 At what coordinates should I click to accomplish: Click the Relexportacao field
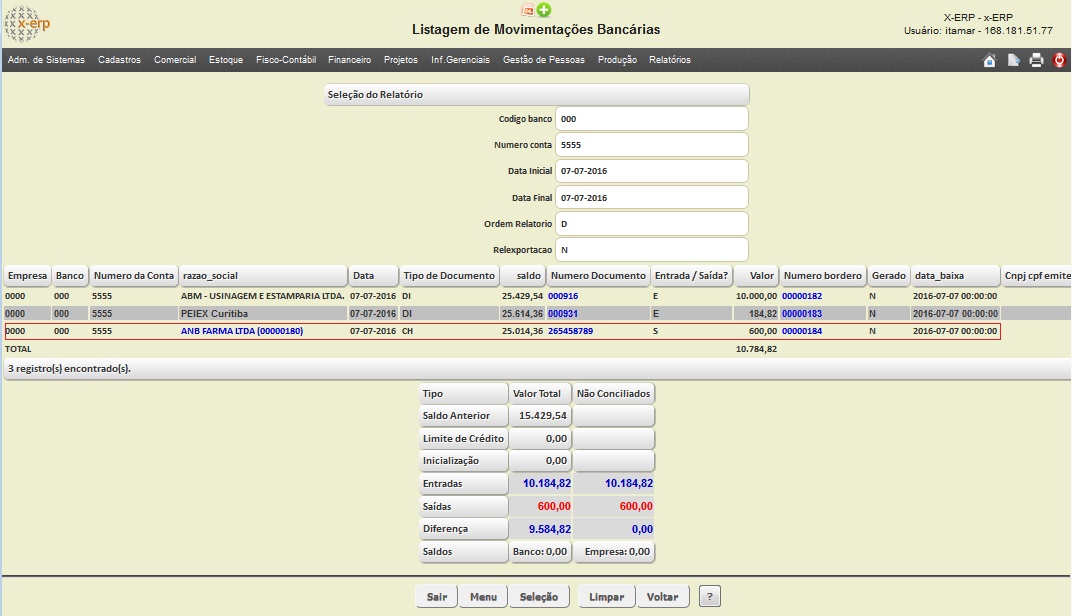(652, 250)
